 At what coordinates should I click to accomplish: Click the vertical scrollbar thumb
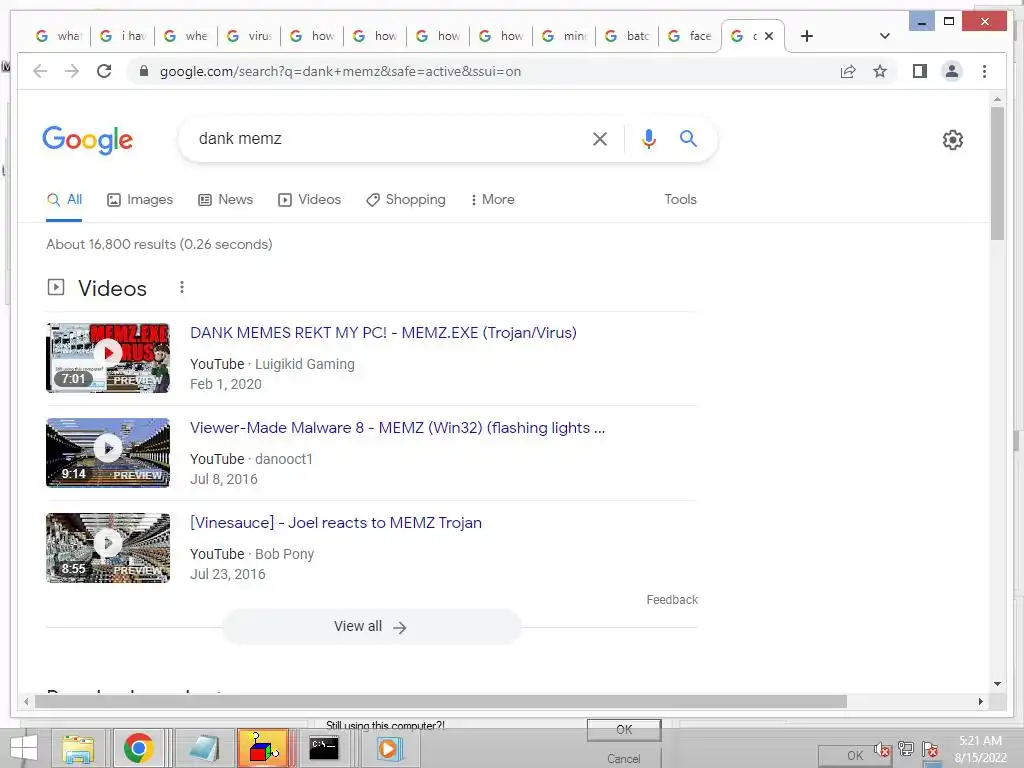coord(997,173)
